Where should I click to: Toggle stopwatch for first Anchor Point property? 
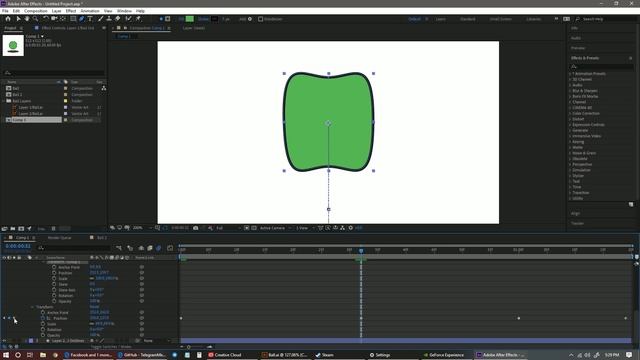54,267
